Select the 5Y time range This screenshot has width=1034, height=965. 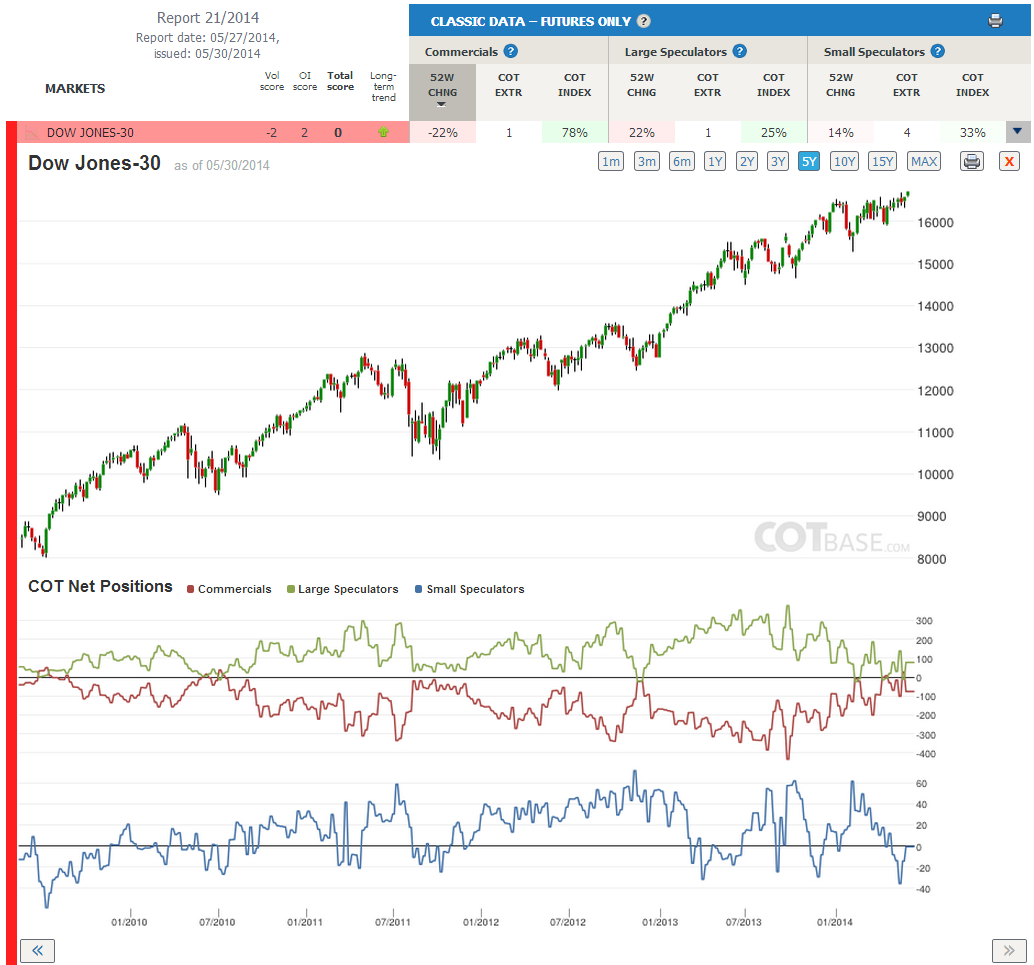click(809, 161)
